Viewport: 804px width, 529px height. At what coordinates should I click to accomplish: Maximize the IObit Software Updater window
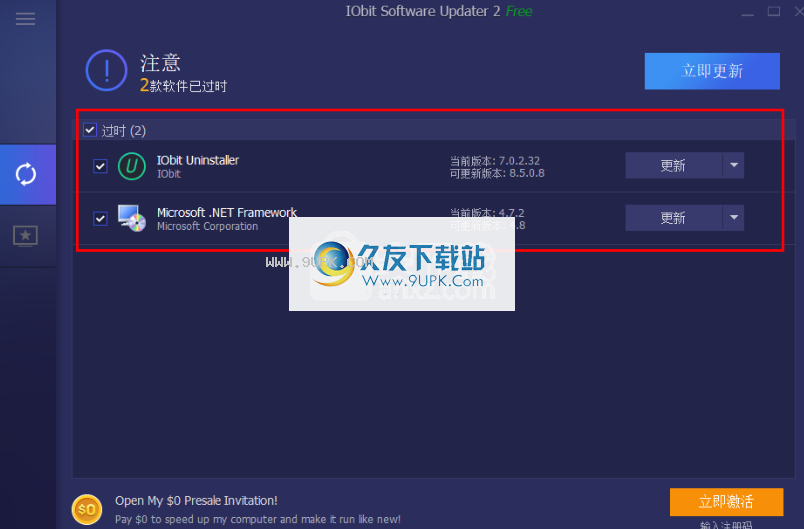774,11
